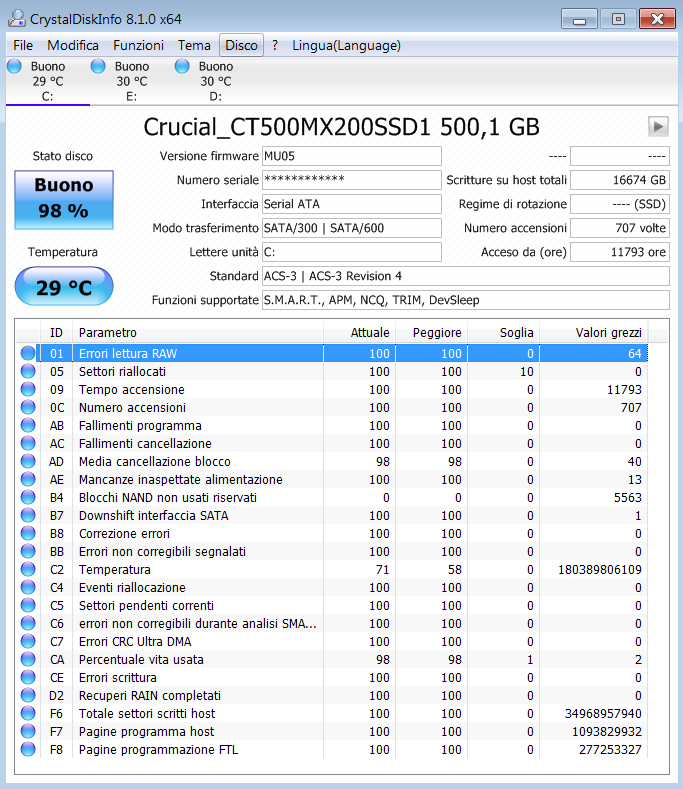Screen dimensions: 683x789
Task: Click the Numero accensioni field 707 volte
Action: point(620,228)
